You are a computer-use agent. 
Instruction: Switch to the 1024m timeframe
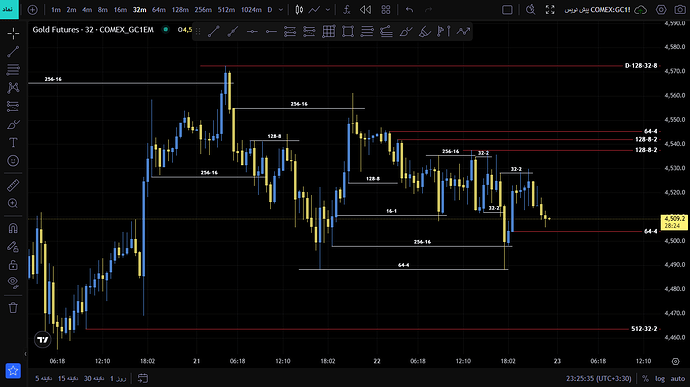click(x=251, y=10)
